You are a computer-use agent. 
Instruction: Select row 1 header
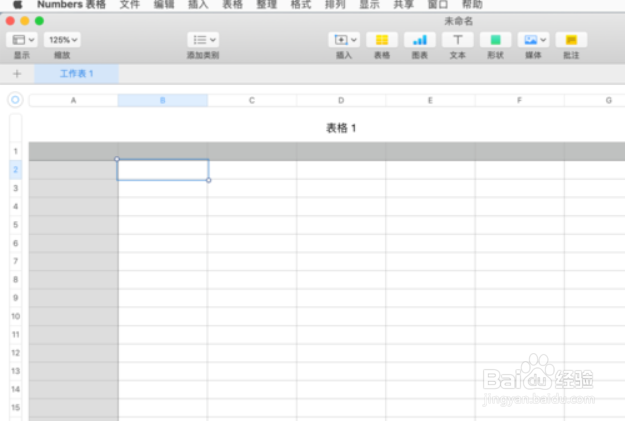[15, 151]
